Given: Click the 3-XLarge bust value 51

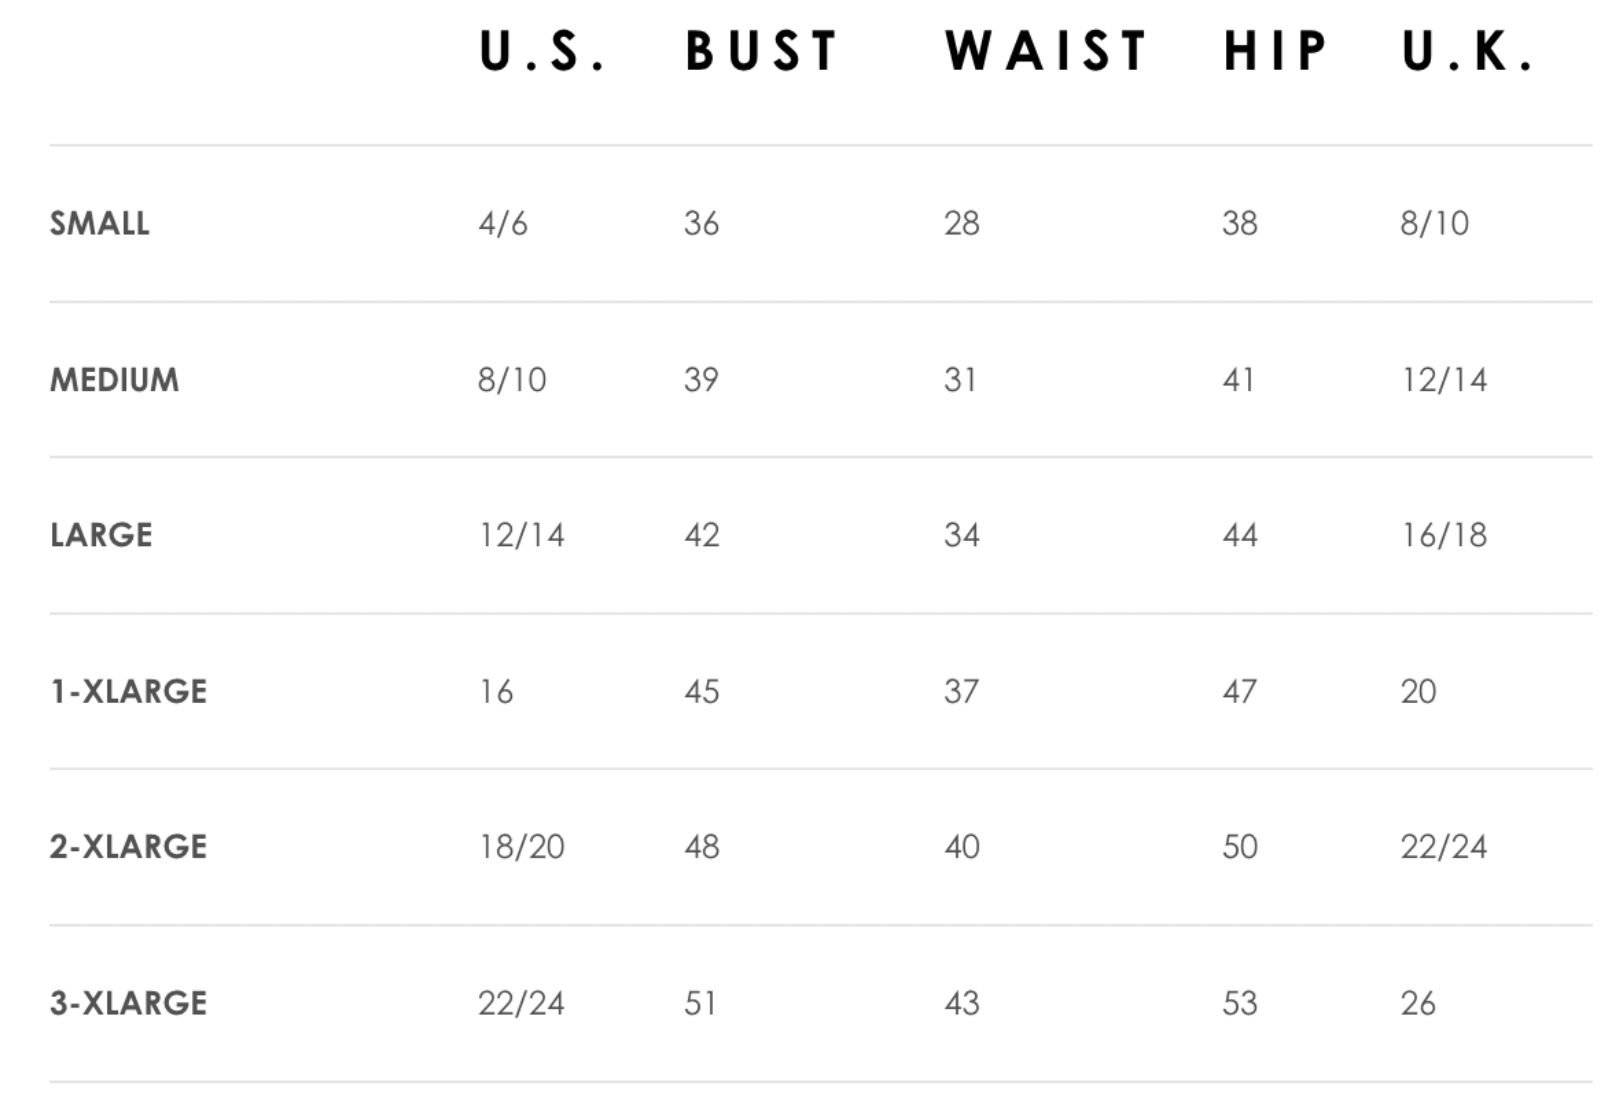Looking at the screenshot, I should point(700,1003).
